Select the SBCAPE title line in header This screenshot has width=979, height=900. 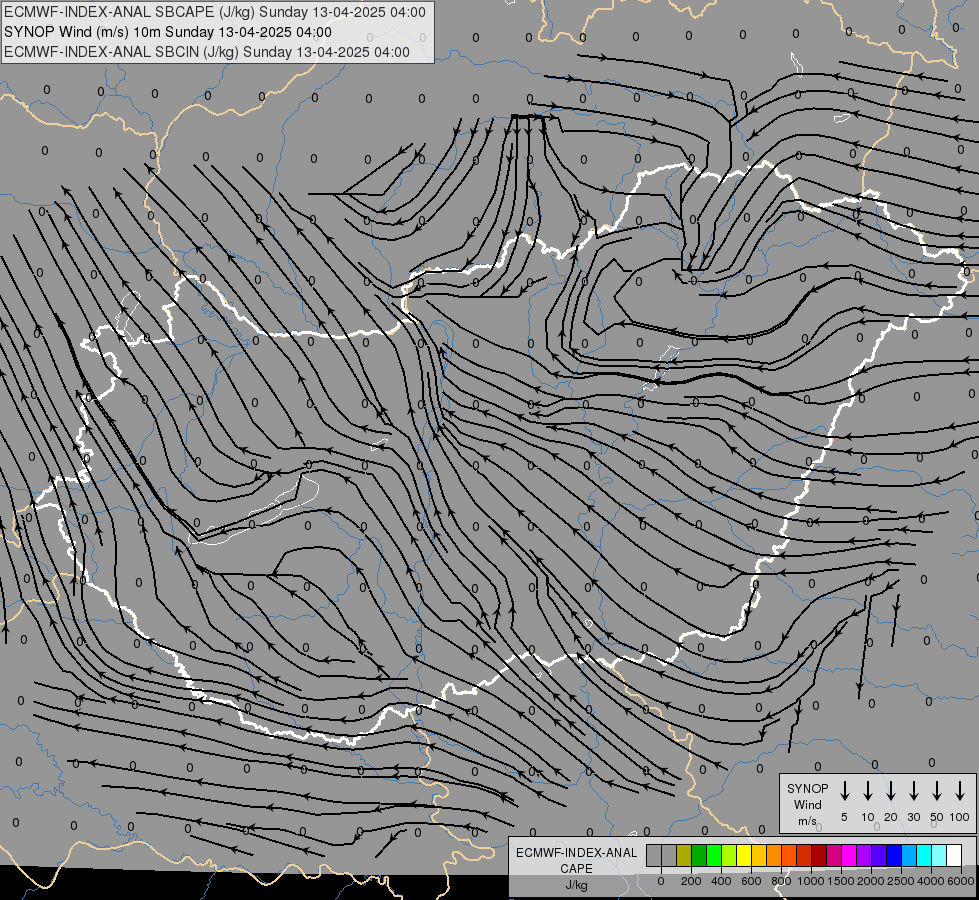tap(215, 12)
